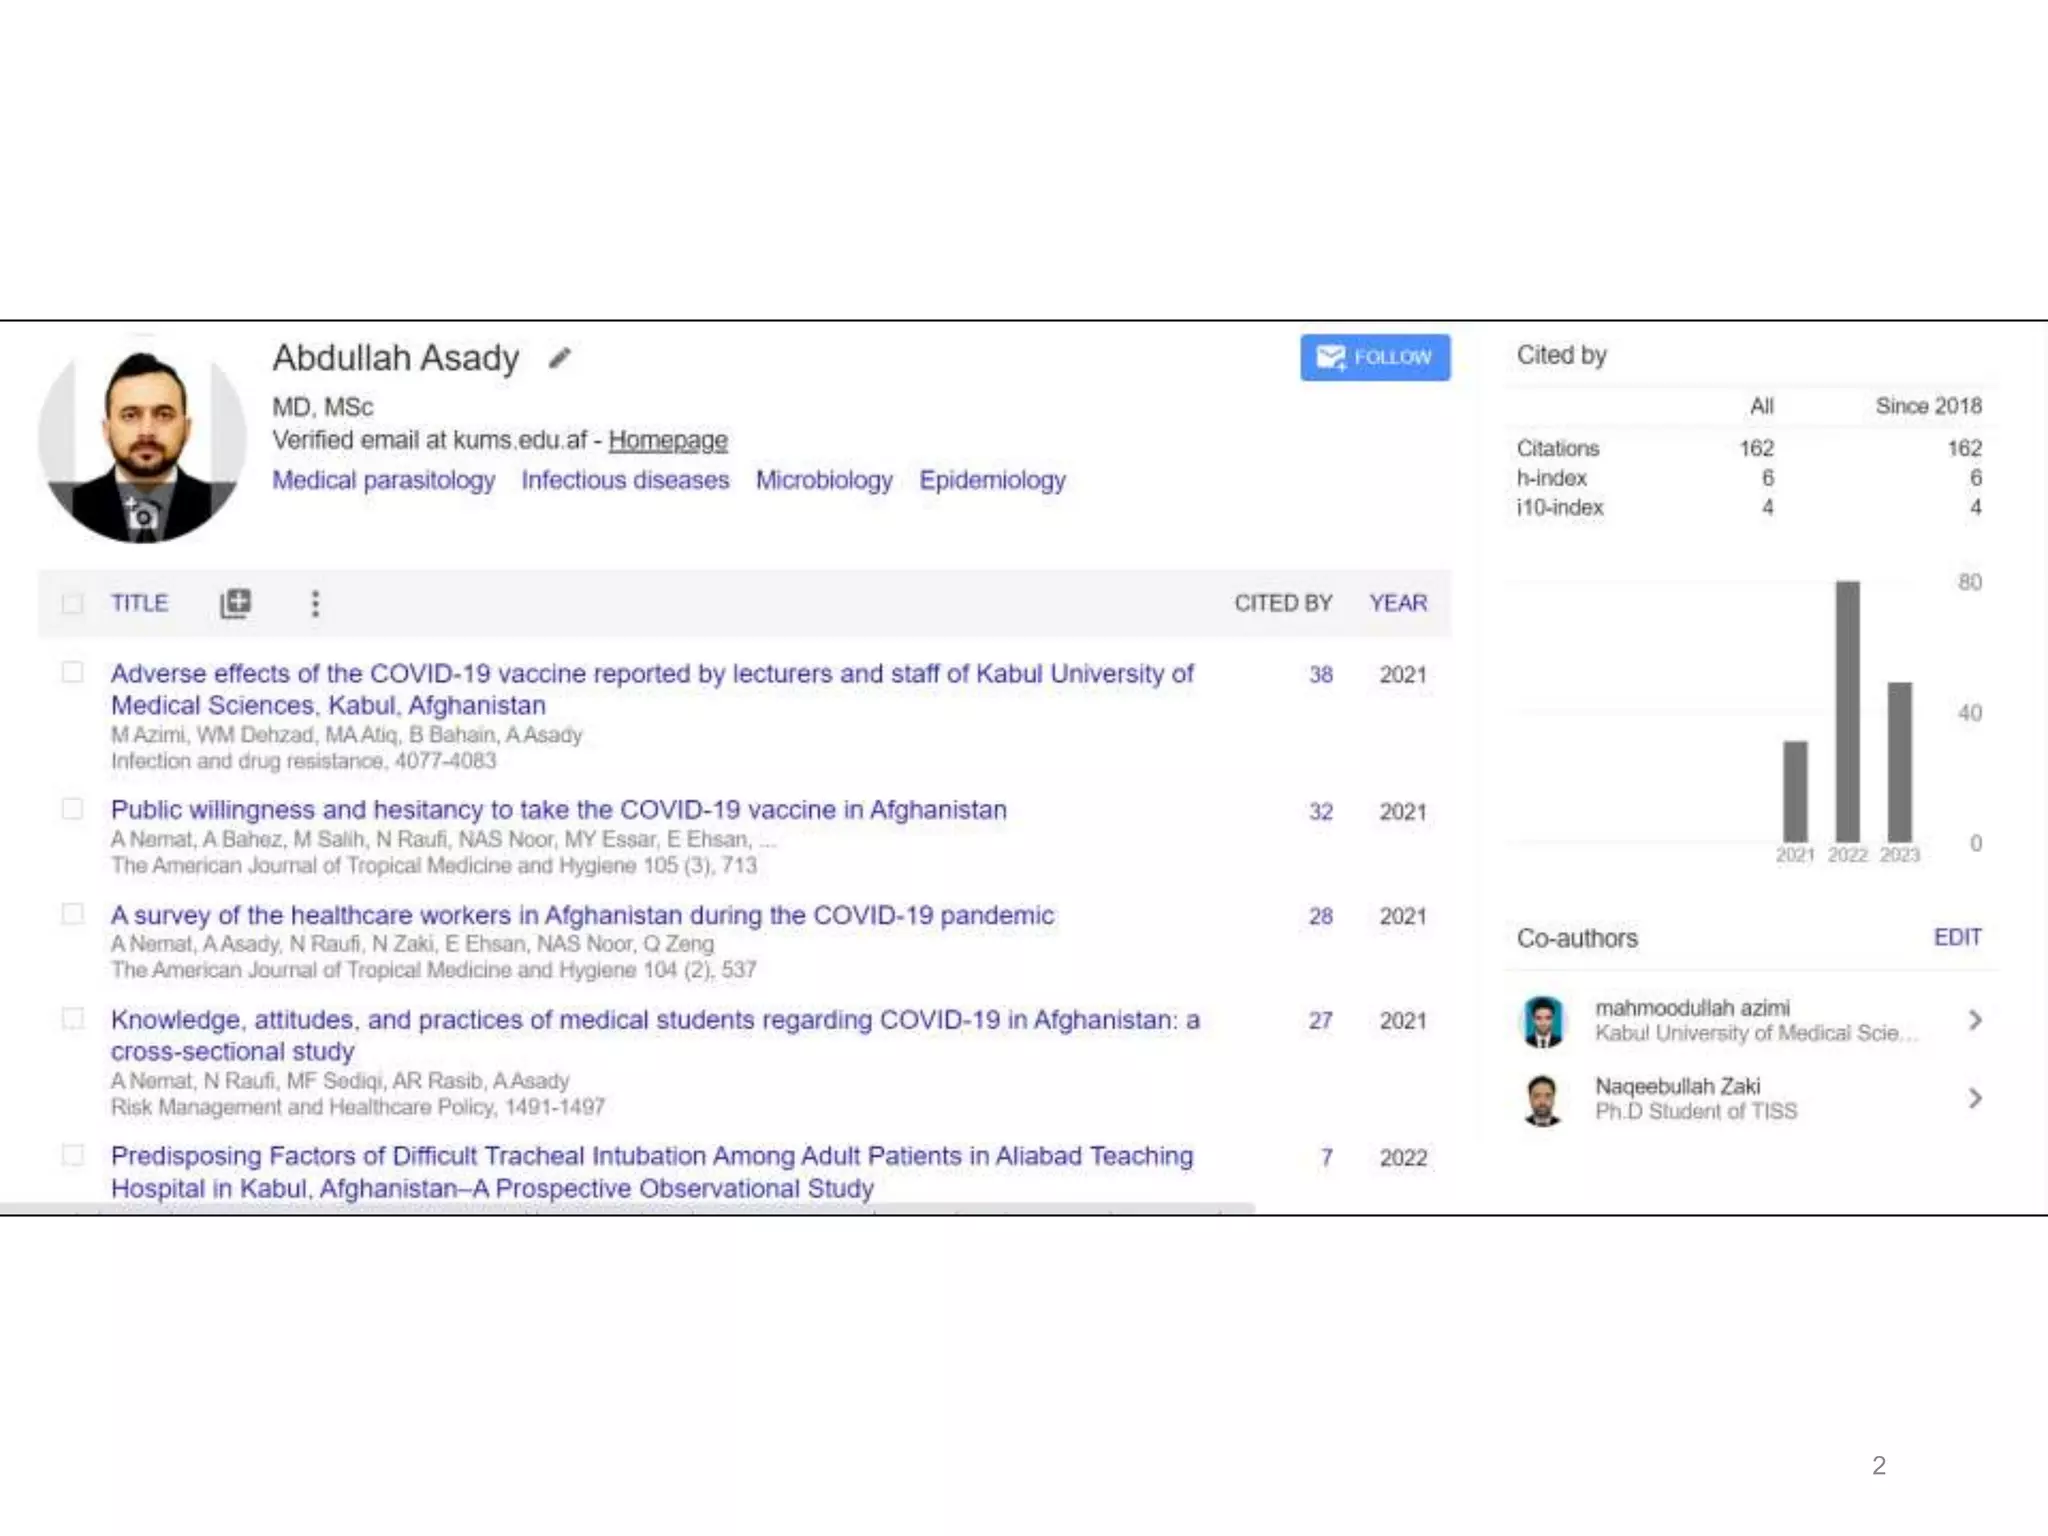Click the camera icon on profile photo

tap(143, 516)
